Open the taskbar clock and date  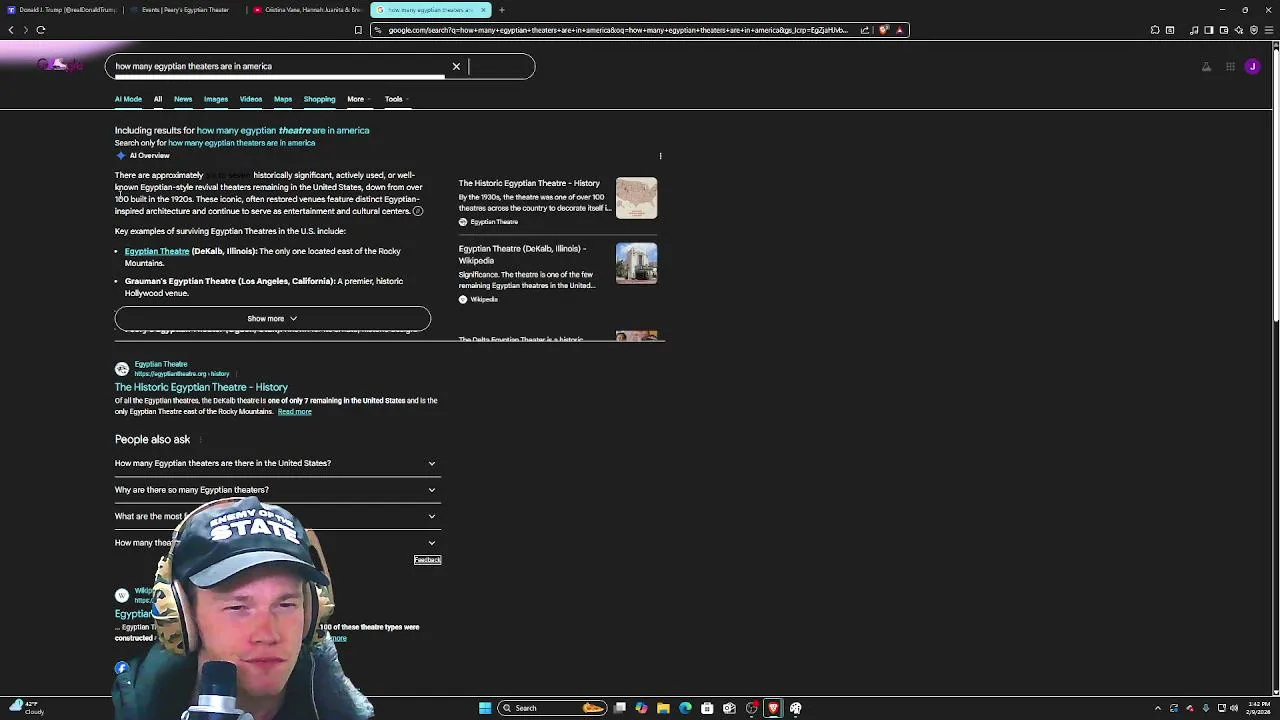click(x=1259, y=708)
